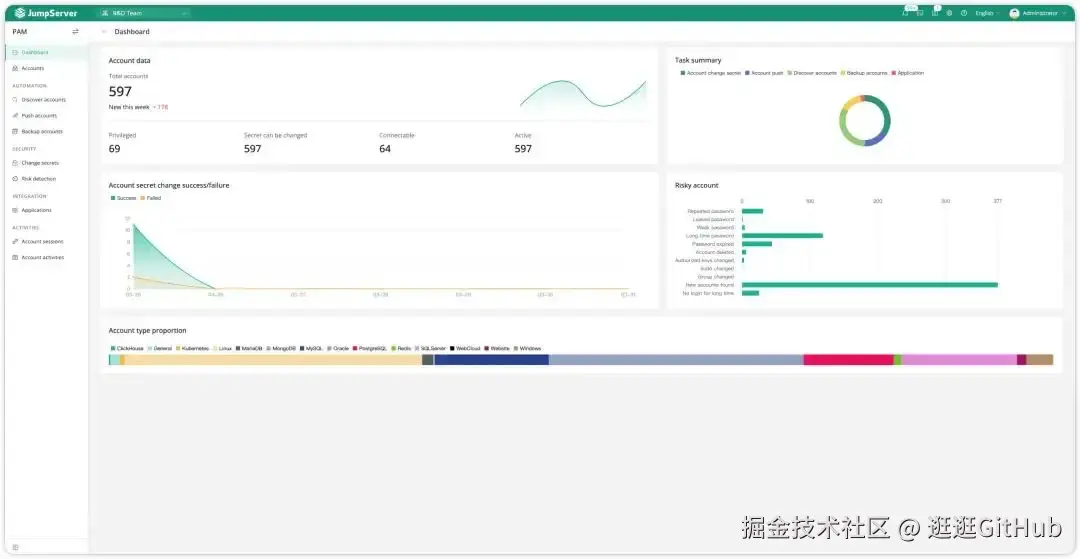This screenshot has height=559, width=1080.
Task: Toggle PostgreSQL legend item
Action: (x=371, y=348)
